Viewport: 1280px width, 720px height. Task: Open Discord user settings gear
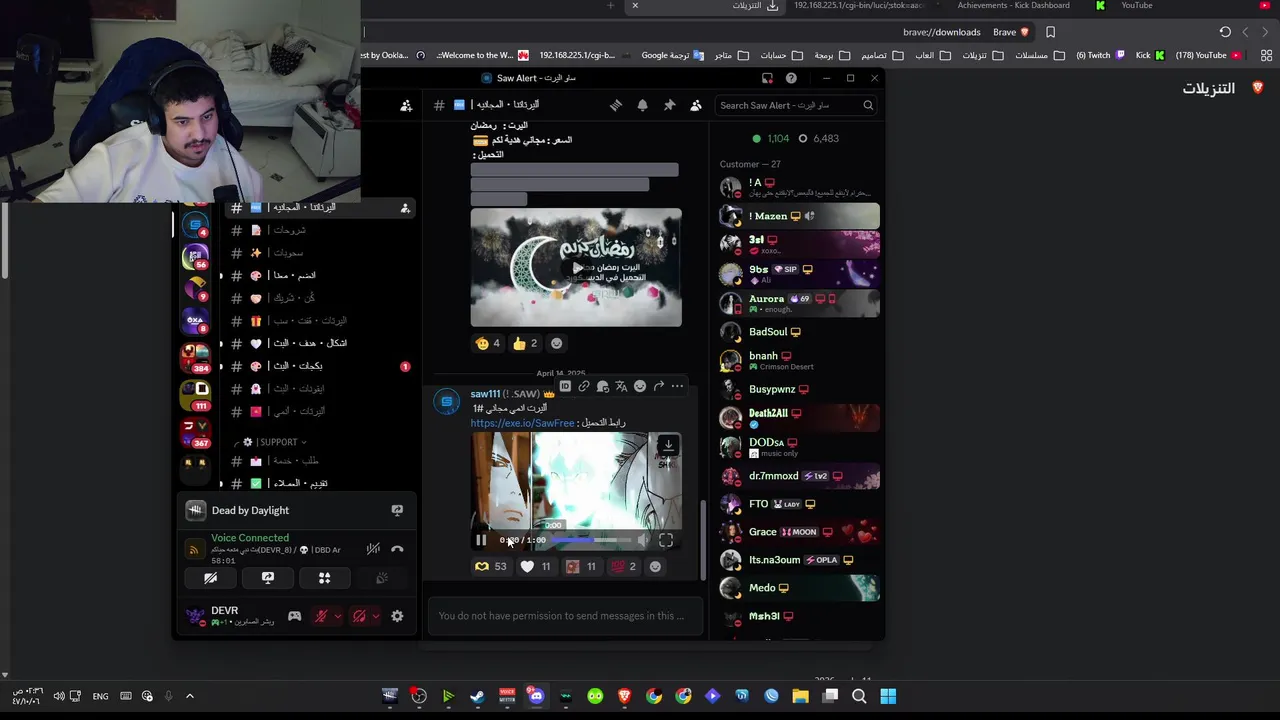pyautogui.click(x=397, y=616)
